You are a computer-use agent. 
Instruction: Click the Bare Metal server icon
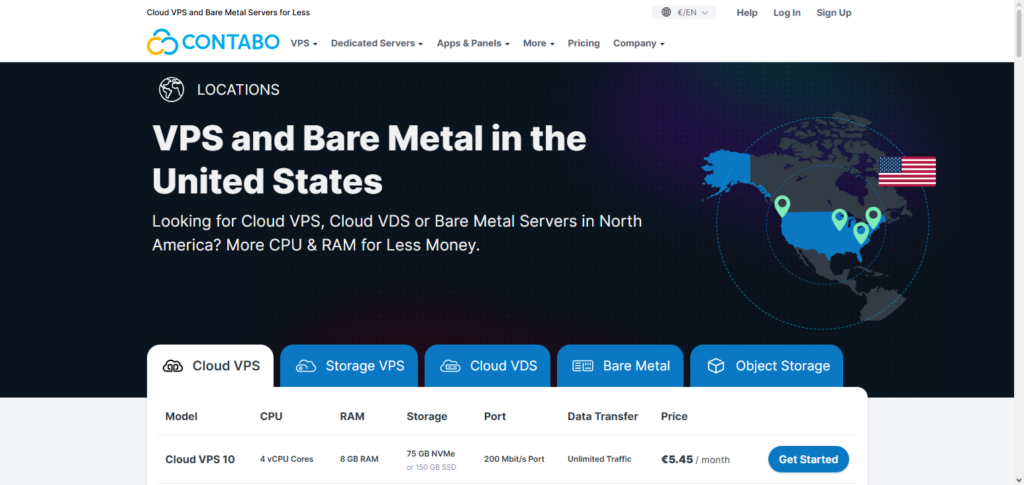pyautogui.click(x=583, y=366)
